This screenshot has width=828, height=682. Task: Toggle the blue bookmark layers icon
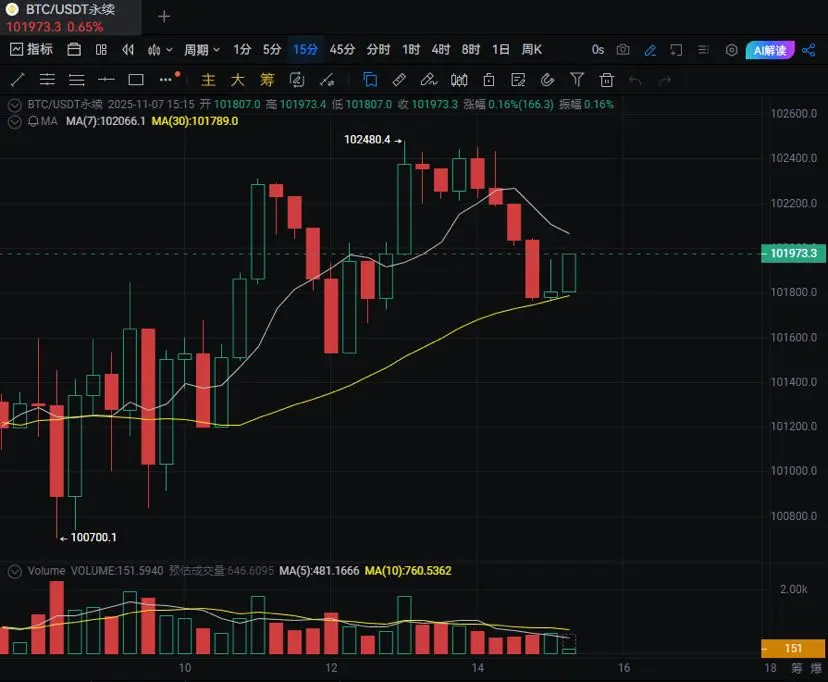click(x=370, y=80)
